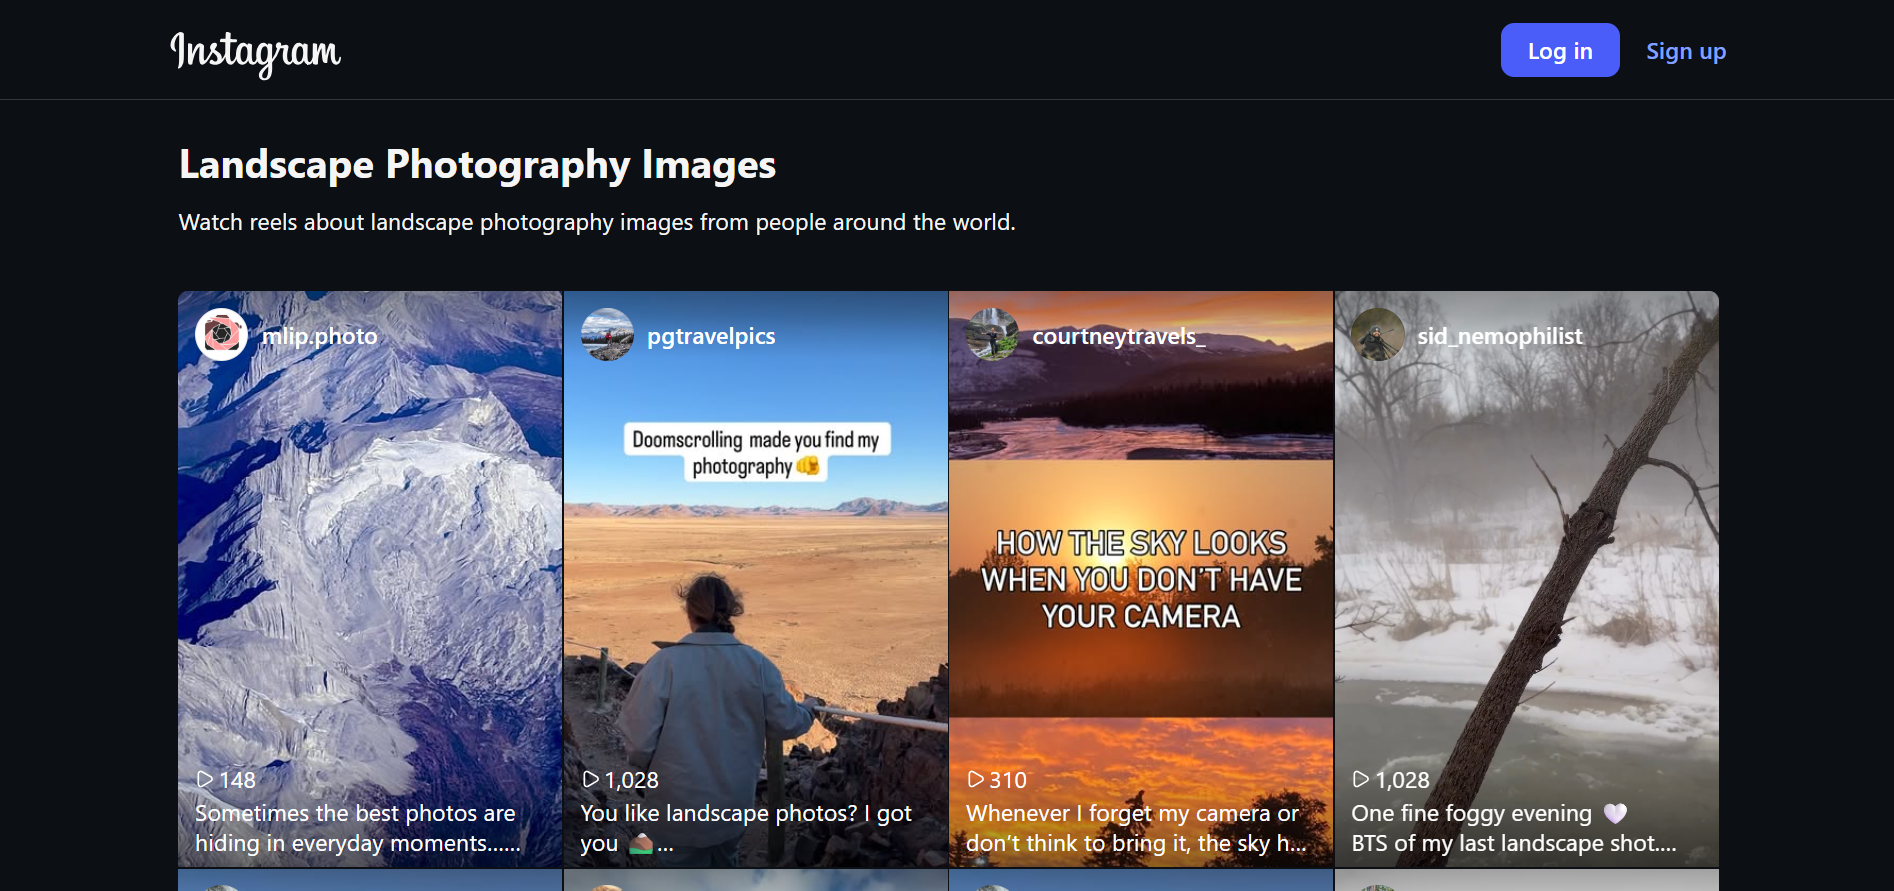
Task: Open mlip.photo username link
Action: pyautogui.click(x=319, y=336)
